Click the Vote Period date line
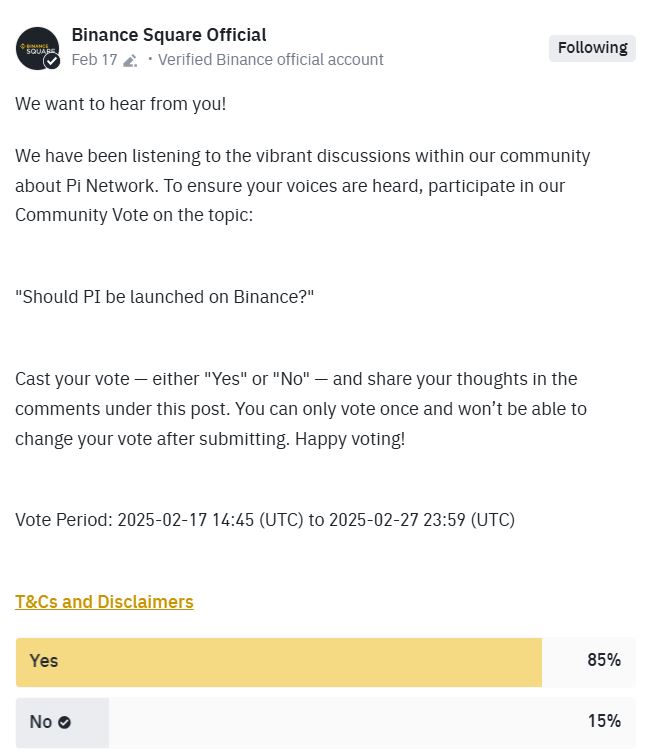This screenshot has width=647, height=753. pos(265,520)
